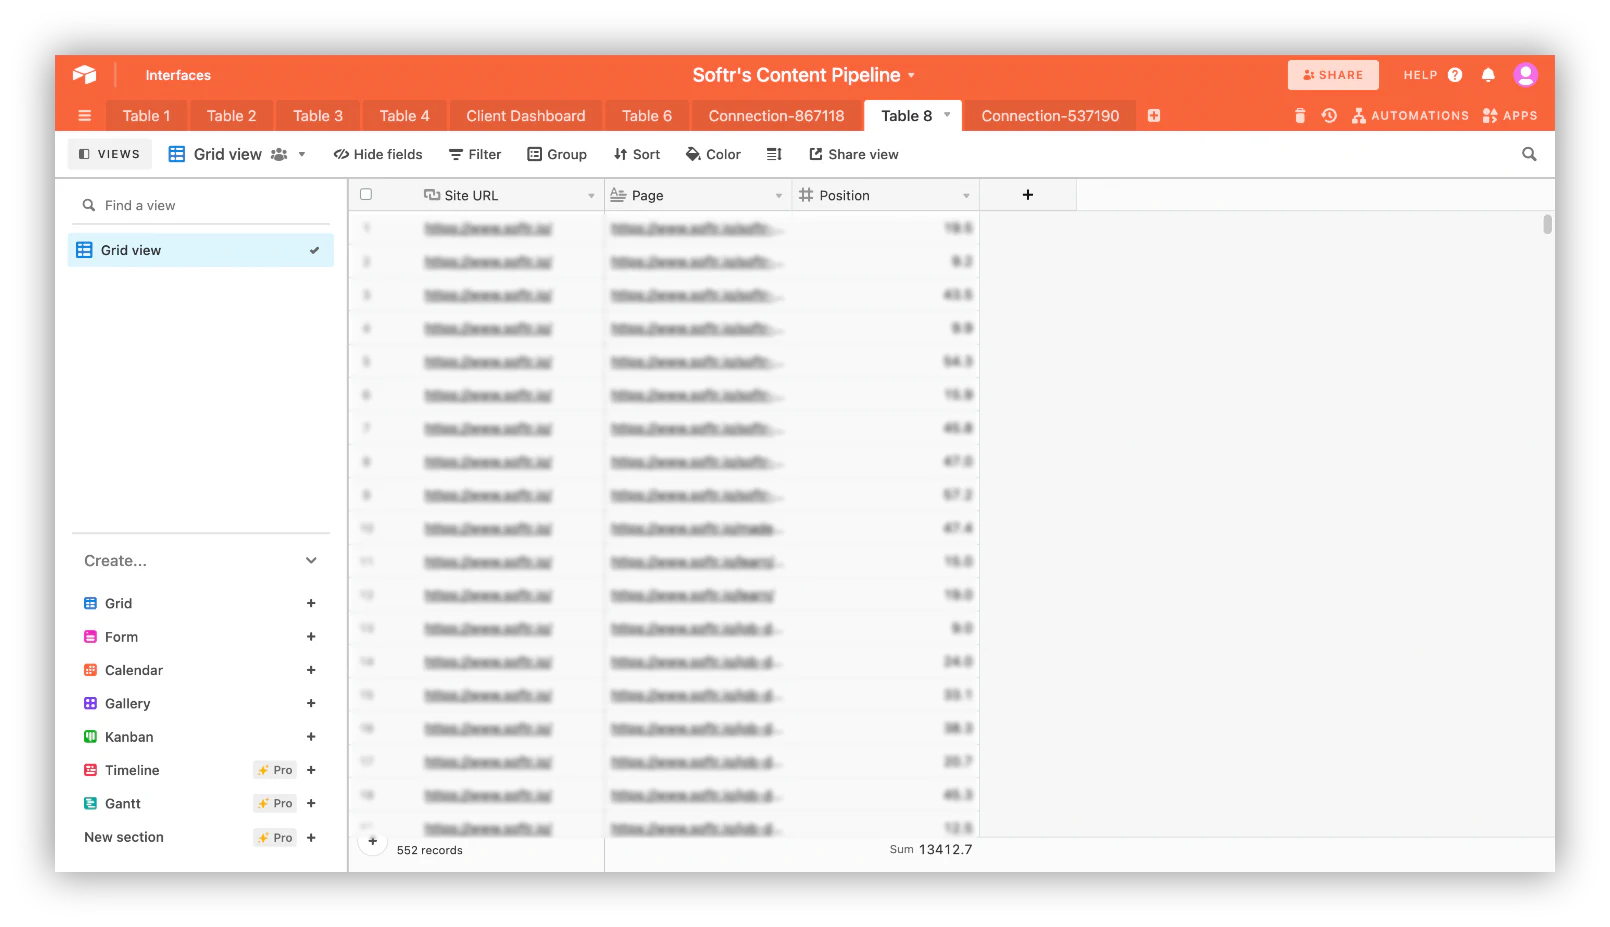Image resolution: width=1610 pixels, height=927 pixels.
Task: Switch to Table 1 tab
Action: pyautogui.click(x=147, y=116)
